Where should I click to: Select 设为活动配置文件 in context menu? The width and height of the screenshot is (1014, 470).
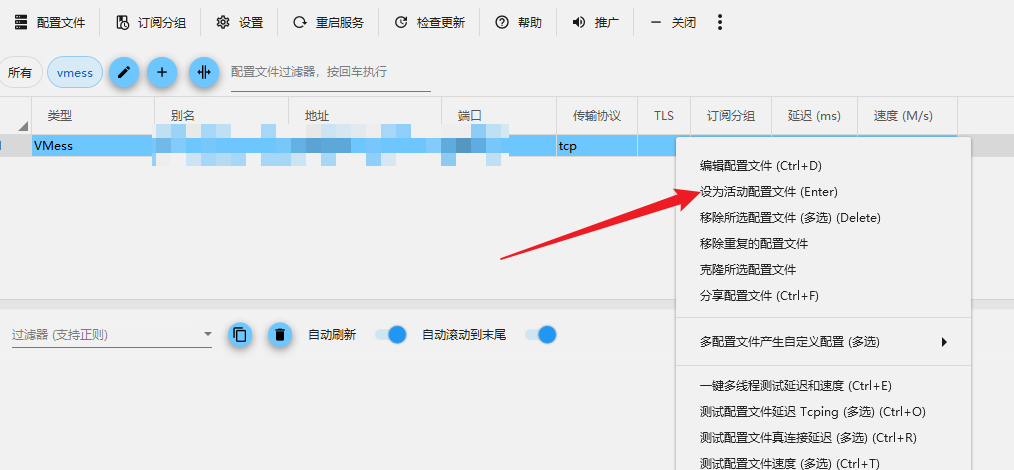pyautogui.click(x=768, y=191)
